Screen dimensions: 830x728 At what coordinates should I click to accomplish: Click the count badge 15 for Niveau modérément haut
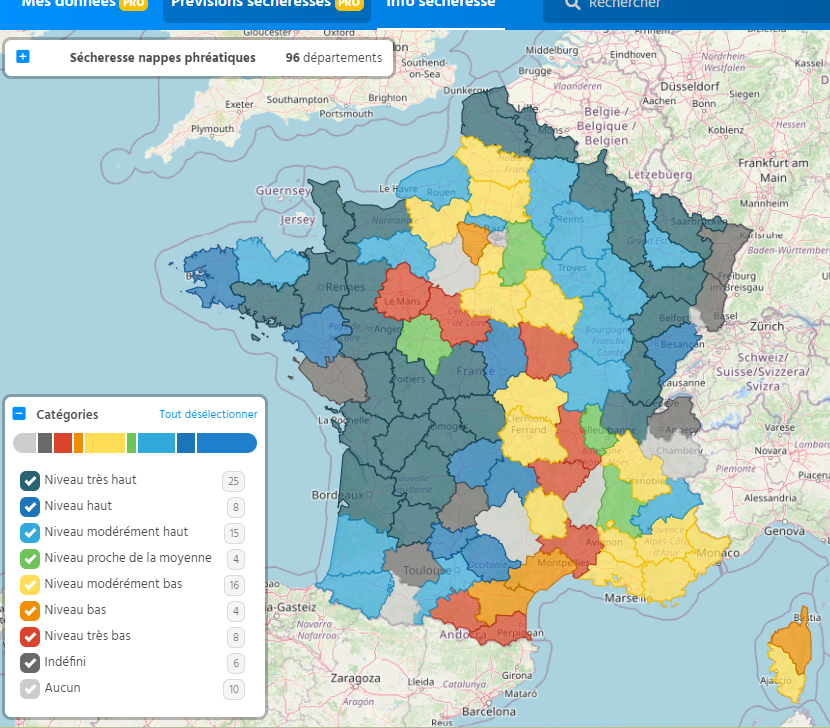pos(234,533)
